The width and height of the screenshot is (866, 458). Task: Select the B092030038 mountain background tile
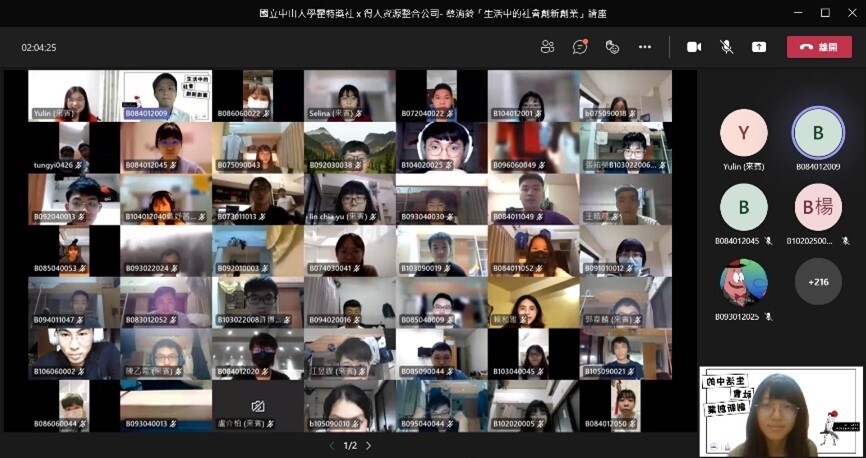click(x=350, y=148)
